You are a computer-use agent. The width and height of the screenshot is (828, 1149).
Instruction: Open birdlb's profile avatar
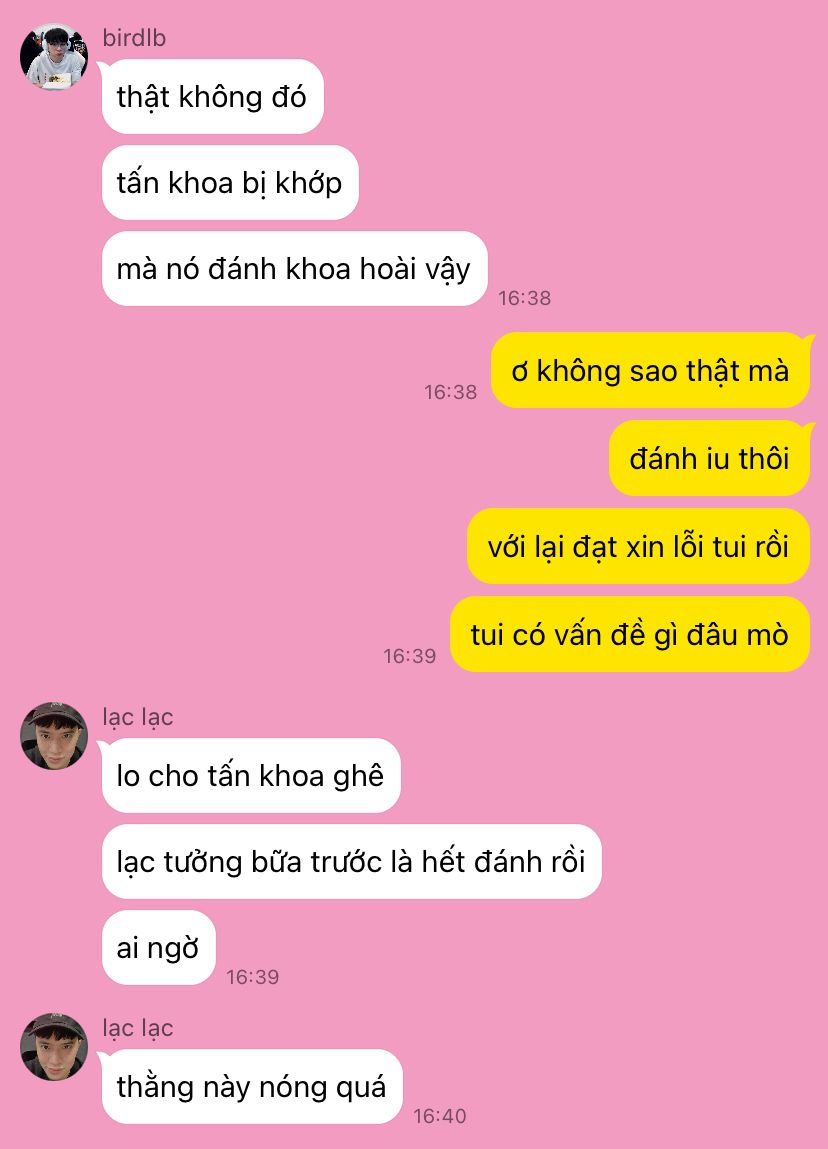53,57
